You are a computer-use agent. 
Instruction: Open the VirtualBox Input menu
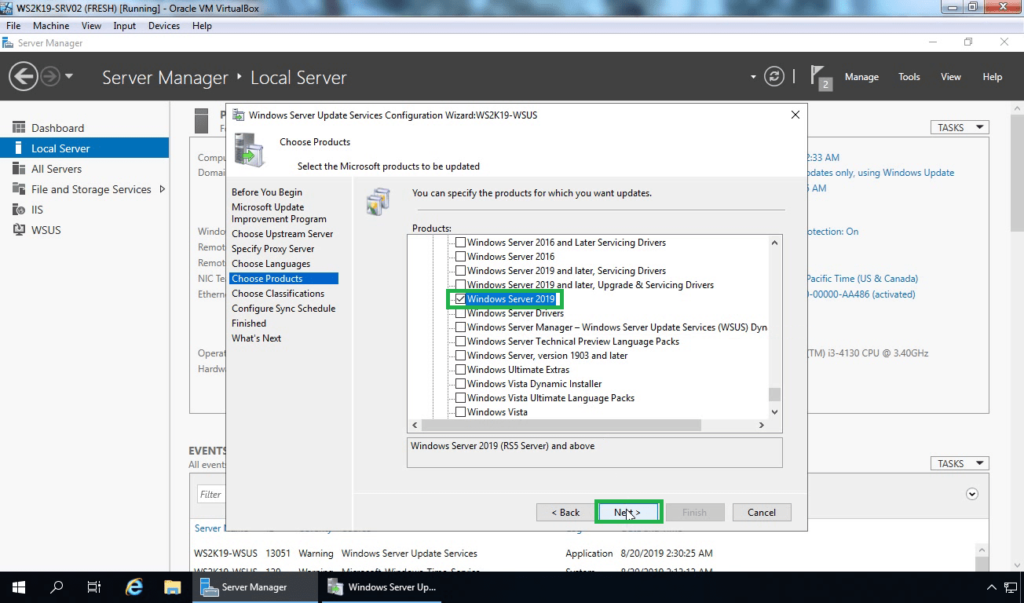pyautogui.click(x=124, y=25)
